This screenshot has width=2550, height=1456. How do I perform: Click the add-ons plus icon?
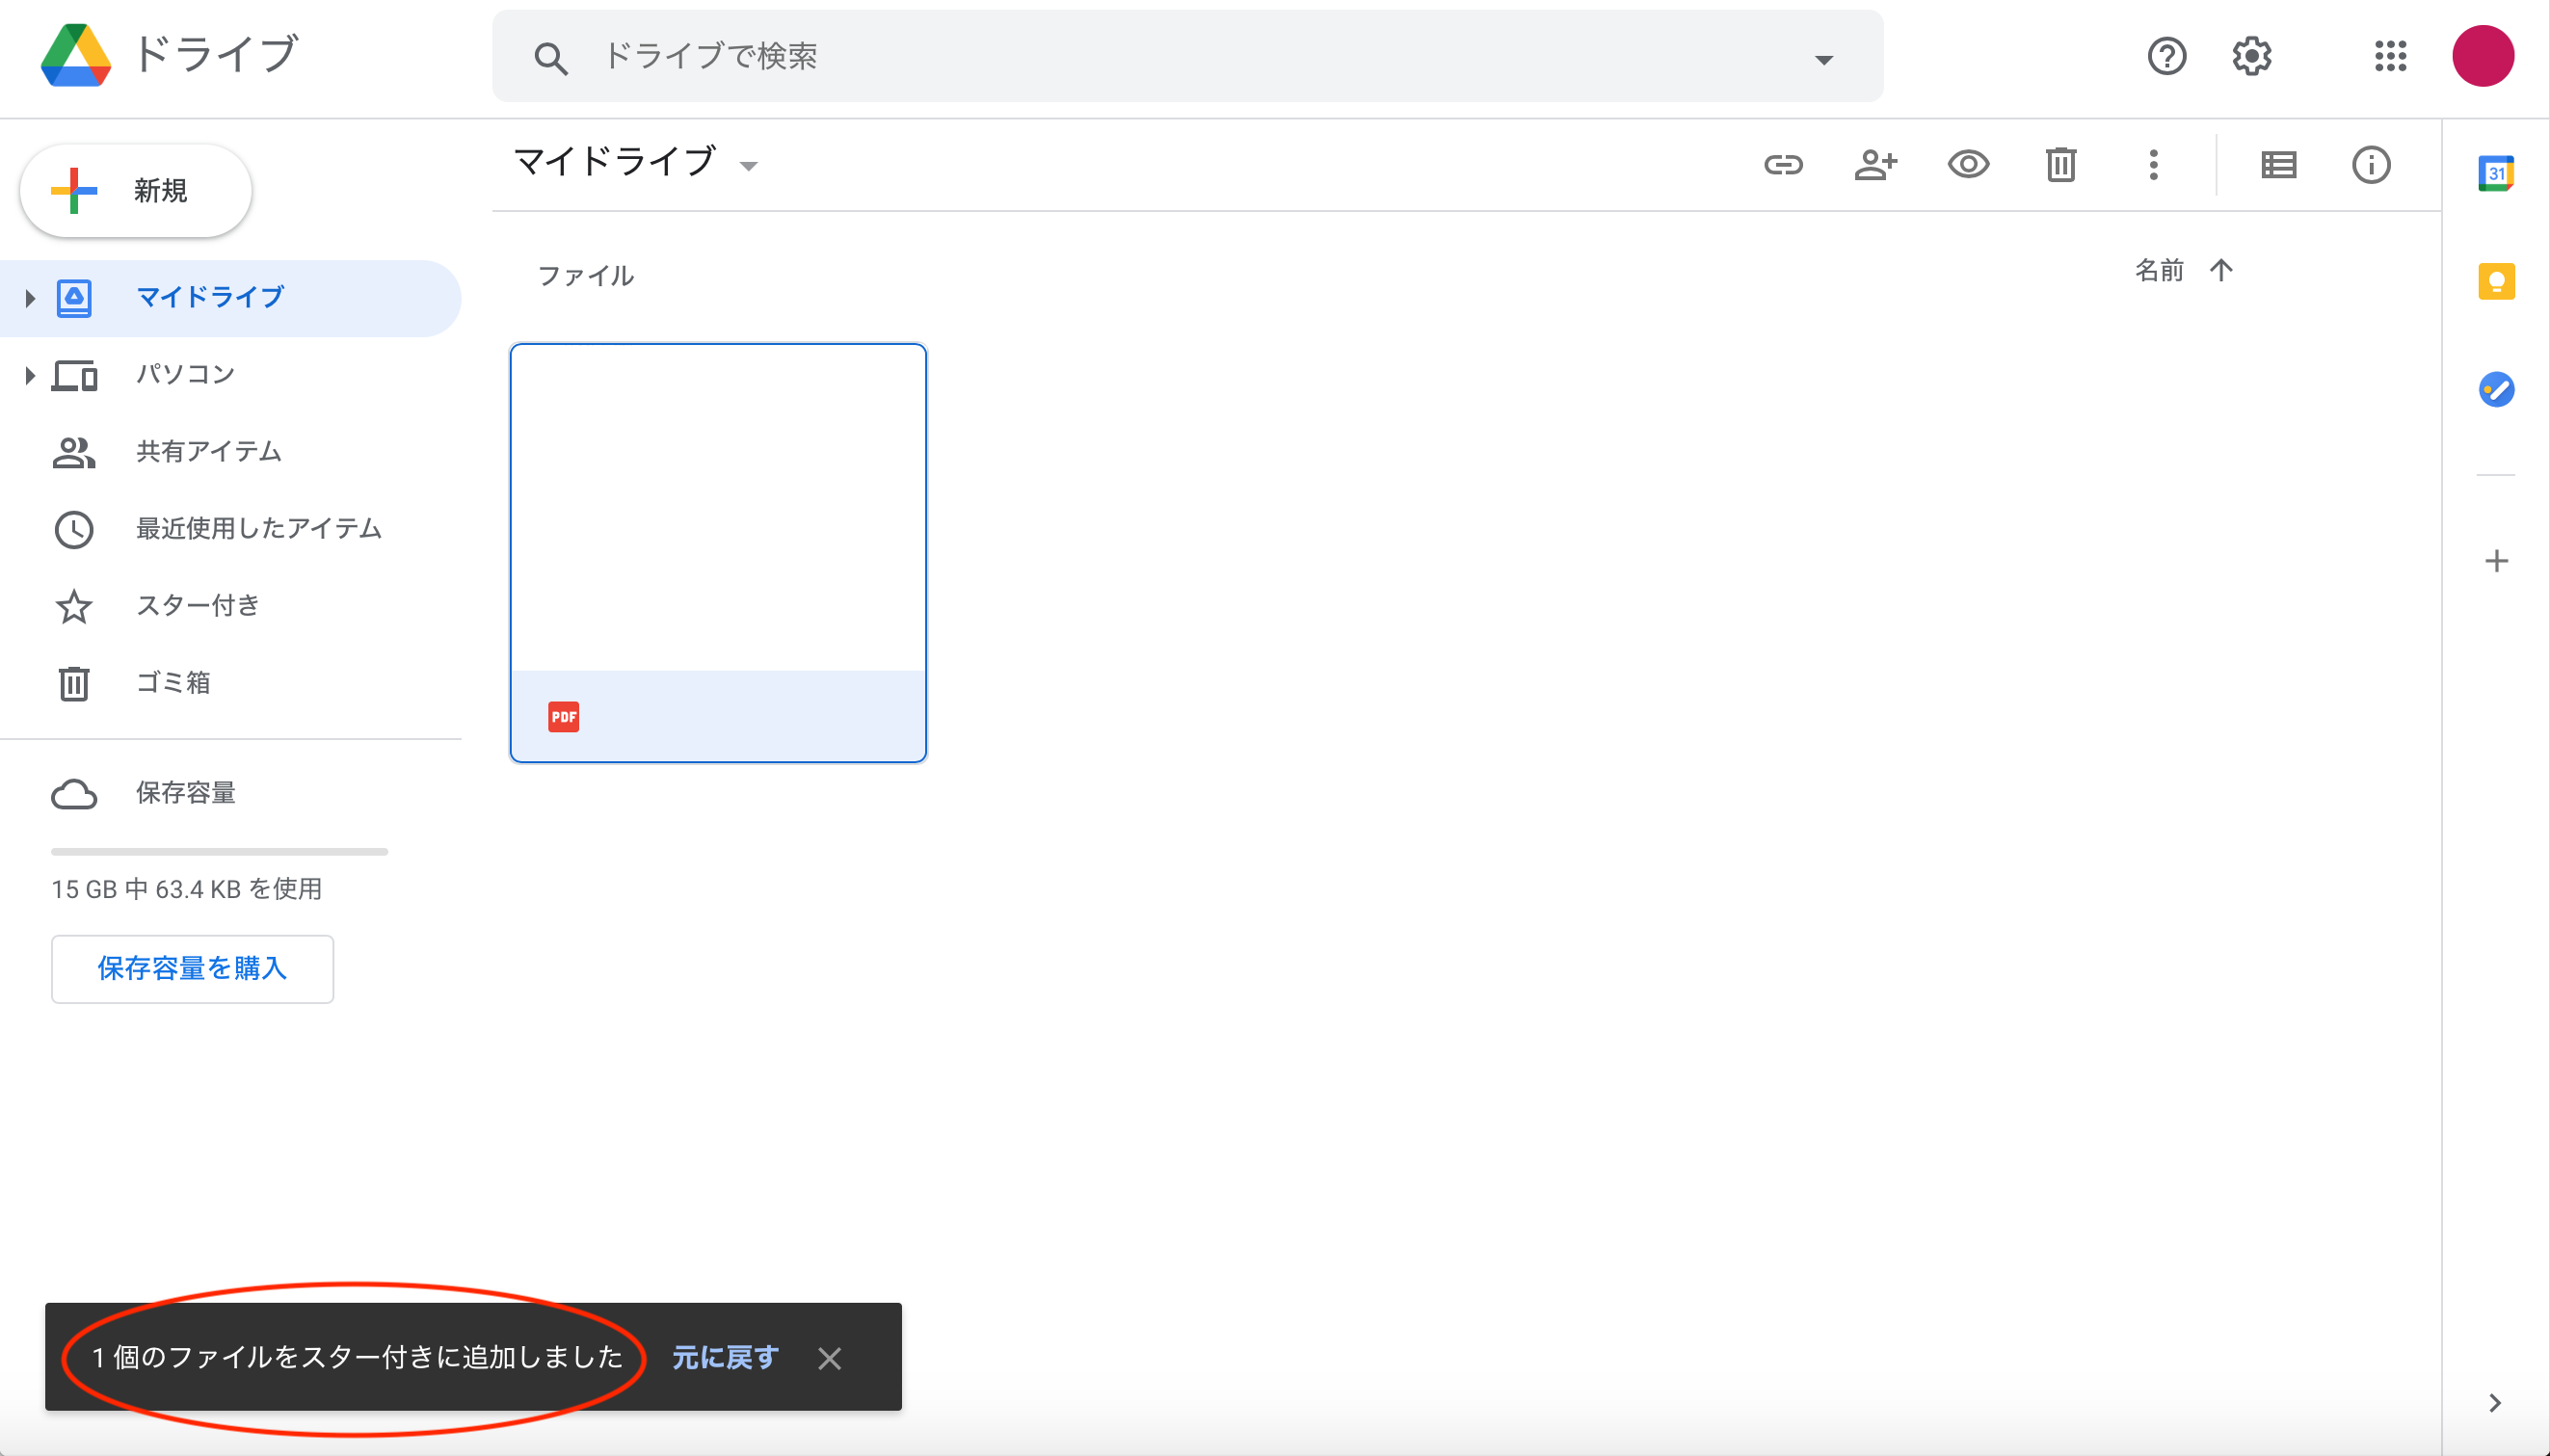[x=2496, y=561]
